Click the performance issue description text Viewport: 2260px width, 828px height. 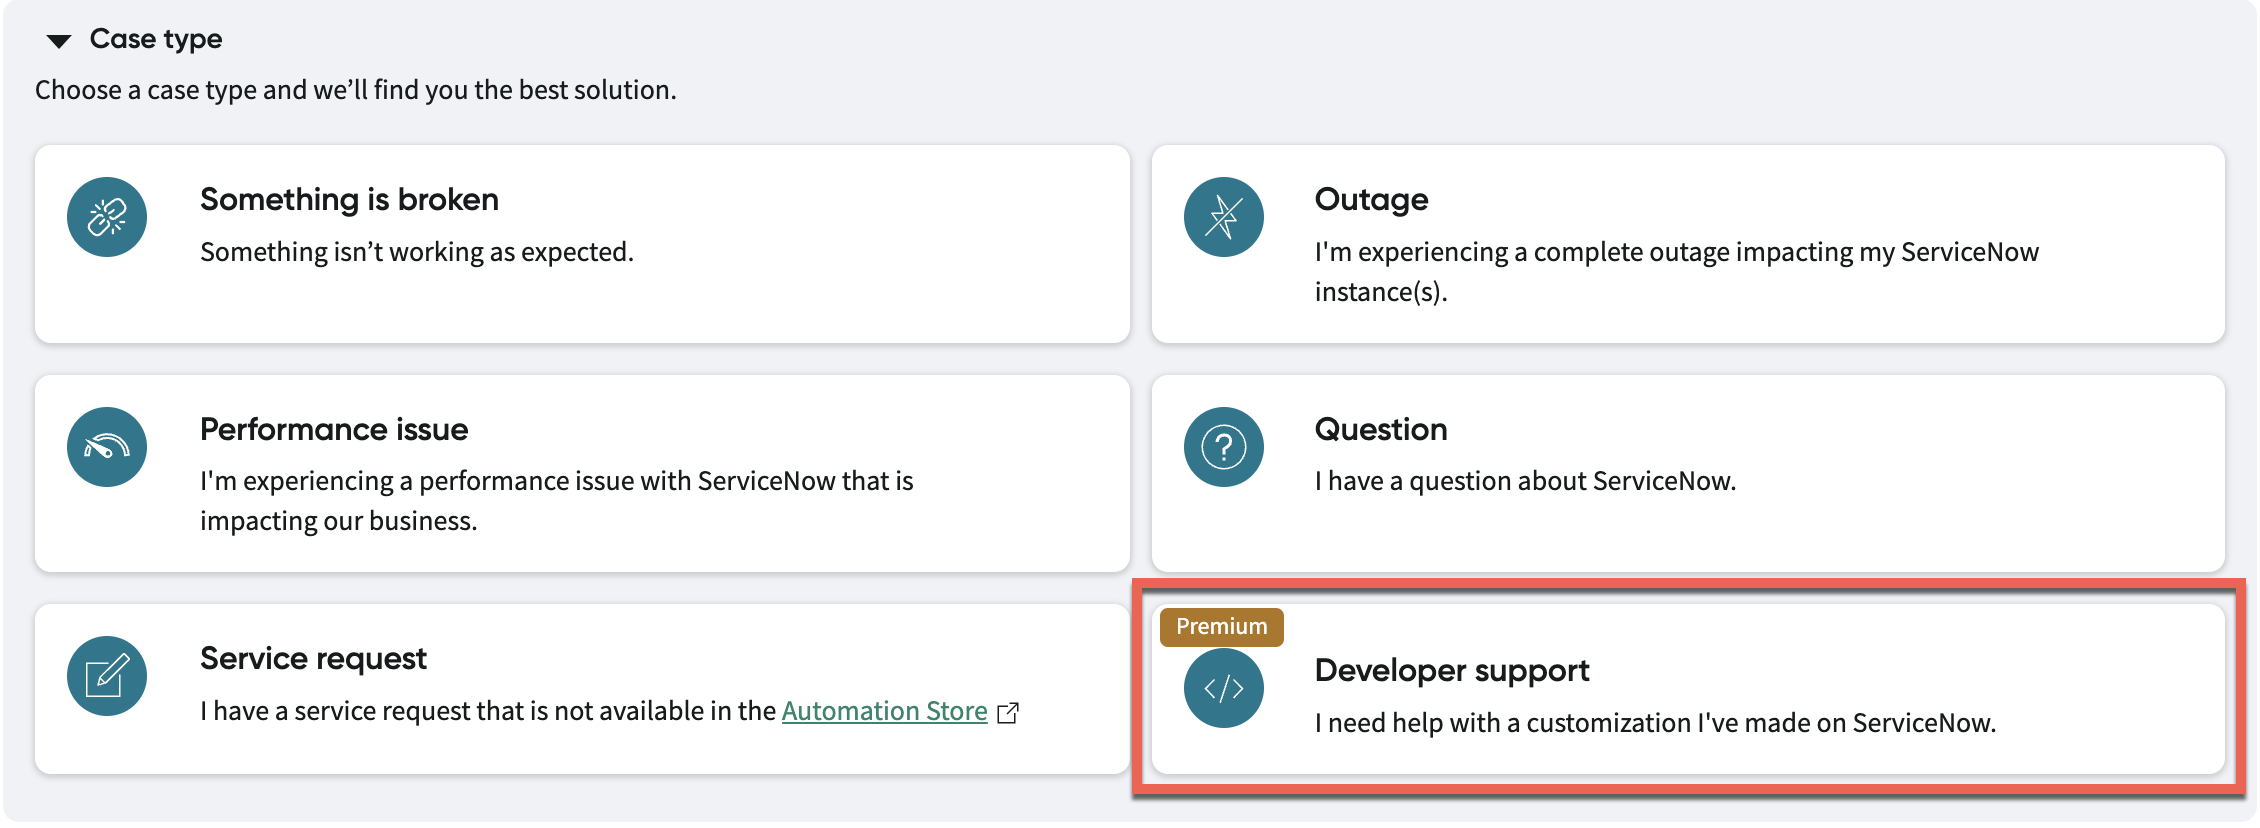pyautogui.click(x=557, y=501)
